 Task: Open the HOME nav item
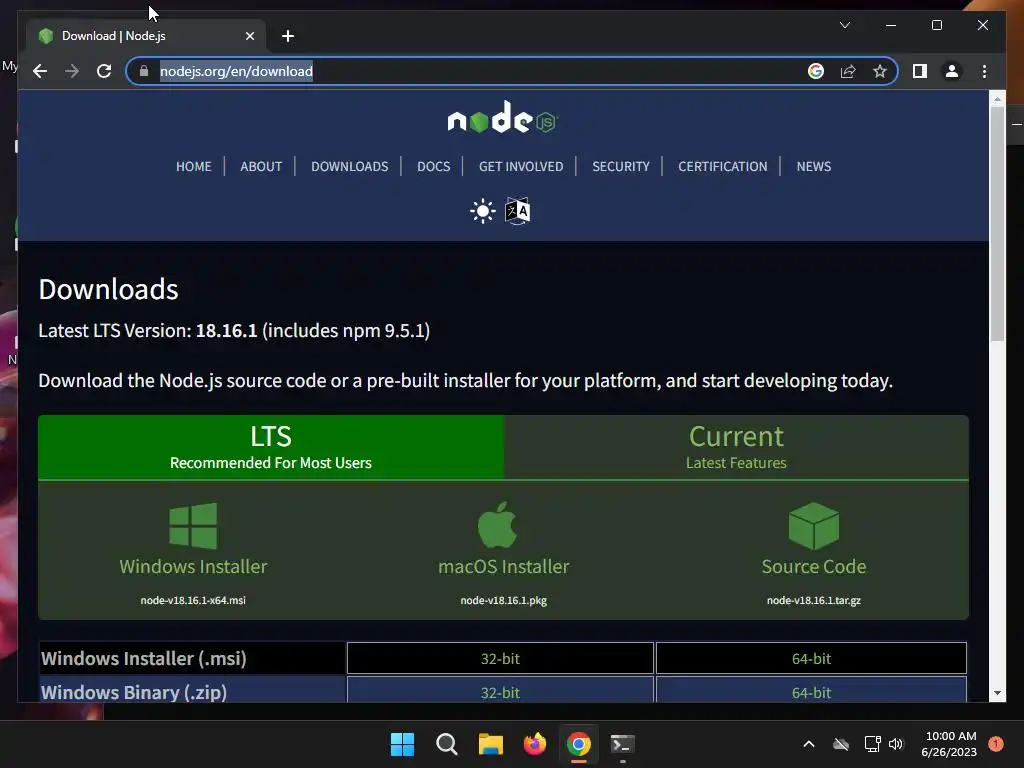pos(193,167)
